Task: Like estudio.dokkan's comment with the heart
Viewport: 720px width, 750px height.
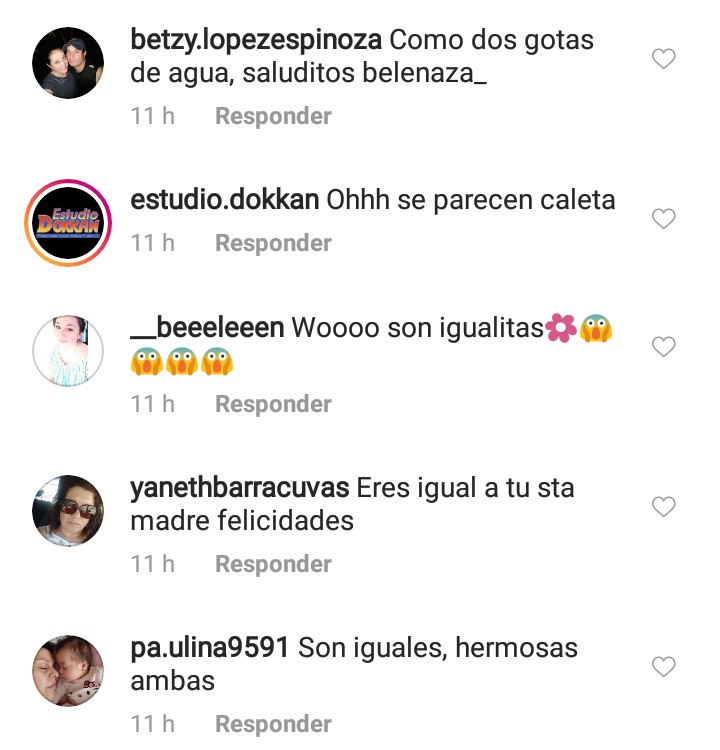Action: pyautogui.click(x=664, y=219)
